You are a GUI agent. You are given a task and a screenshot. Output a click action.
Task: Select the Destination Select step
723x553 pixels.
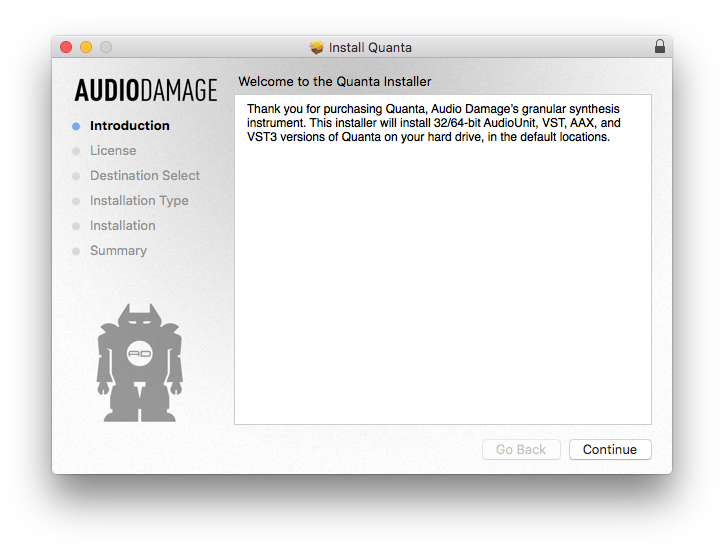pyautogui.click(x=145, y=175)
